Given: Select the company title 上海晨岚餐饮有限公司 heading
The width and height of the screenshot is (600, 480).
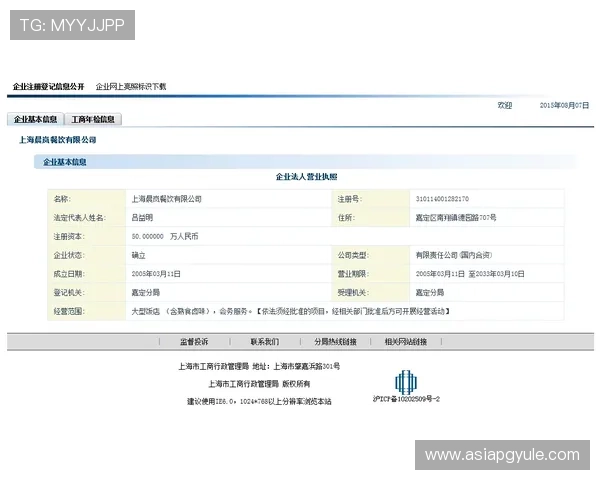Looking at the screenshot, I should point(58,140).
